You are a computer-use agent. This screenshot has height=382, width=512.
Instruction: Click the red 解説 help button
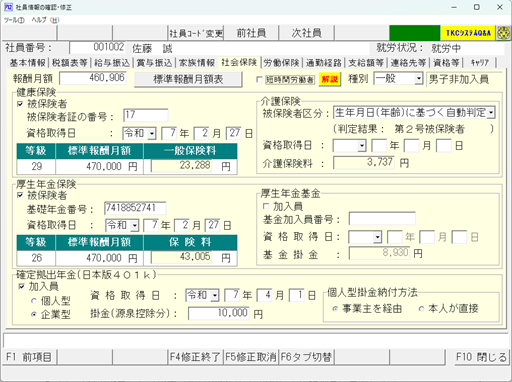pos(329,80)
